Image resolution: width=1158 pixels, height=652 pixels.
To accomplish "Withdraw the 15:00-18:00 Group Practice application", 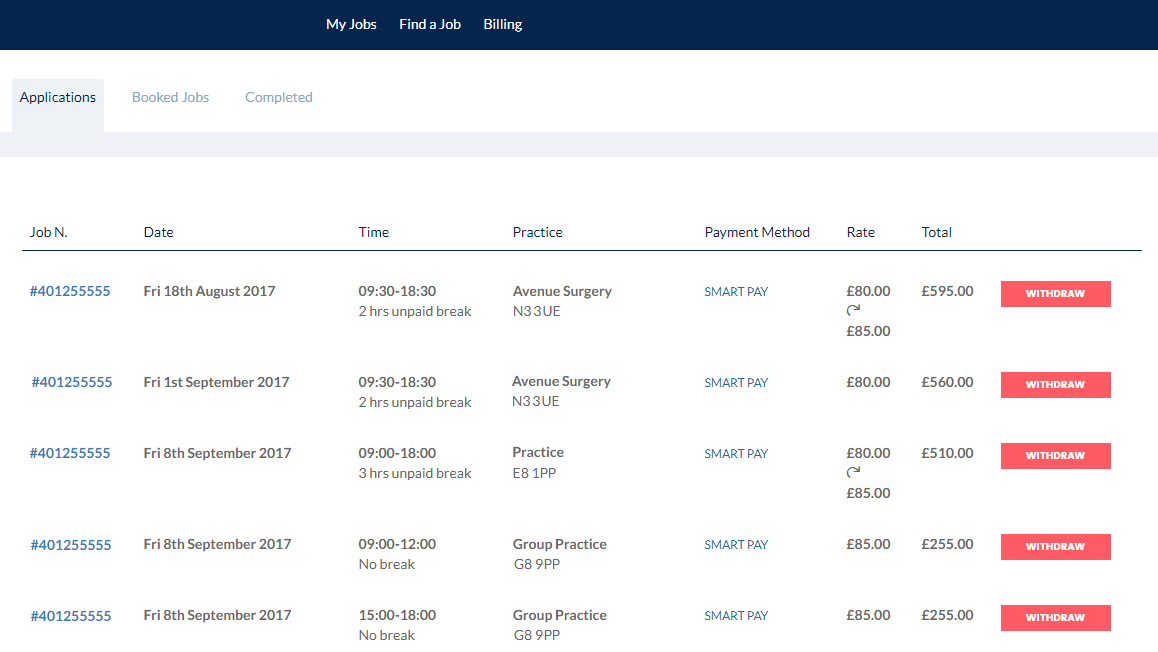I will (x=1055, y=617).
